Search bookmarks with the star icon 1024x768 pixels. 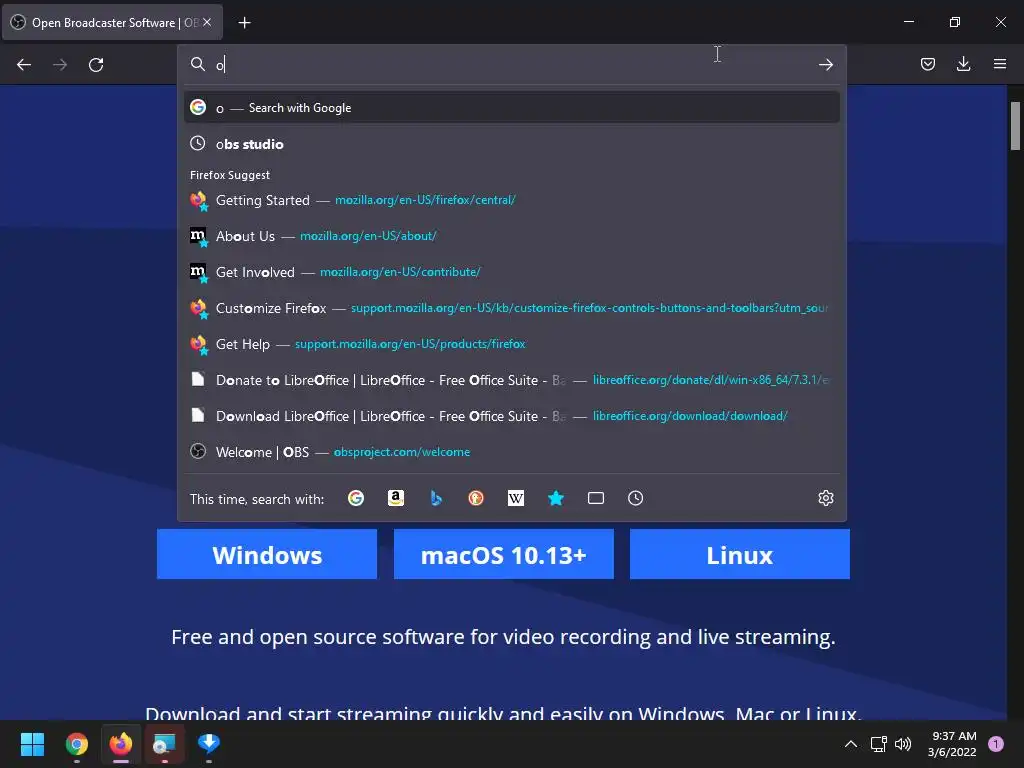click(x=556, y=498)
